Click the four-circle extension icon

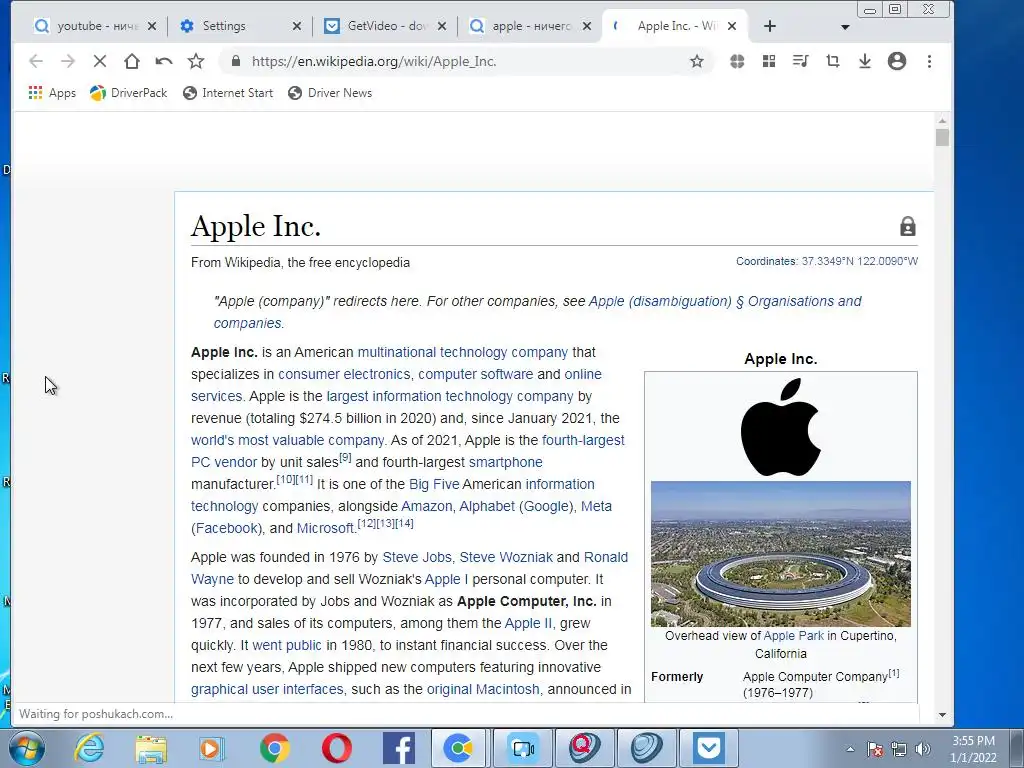tap(737, 61)
